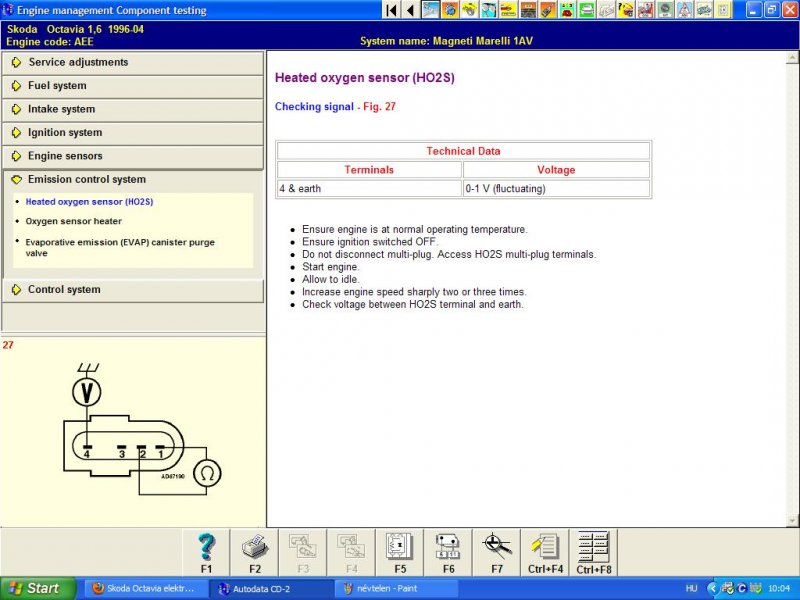This screenshot has width=800, height=600.
Task: Click 'Heated oxygen sensor (HO2S)' page title
Action: (x=364, y=78)
